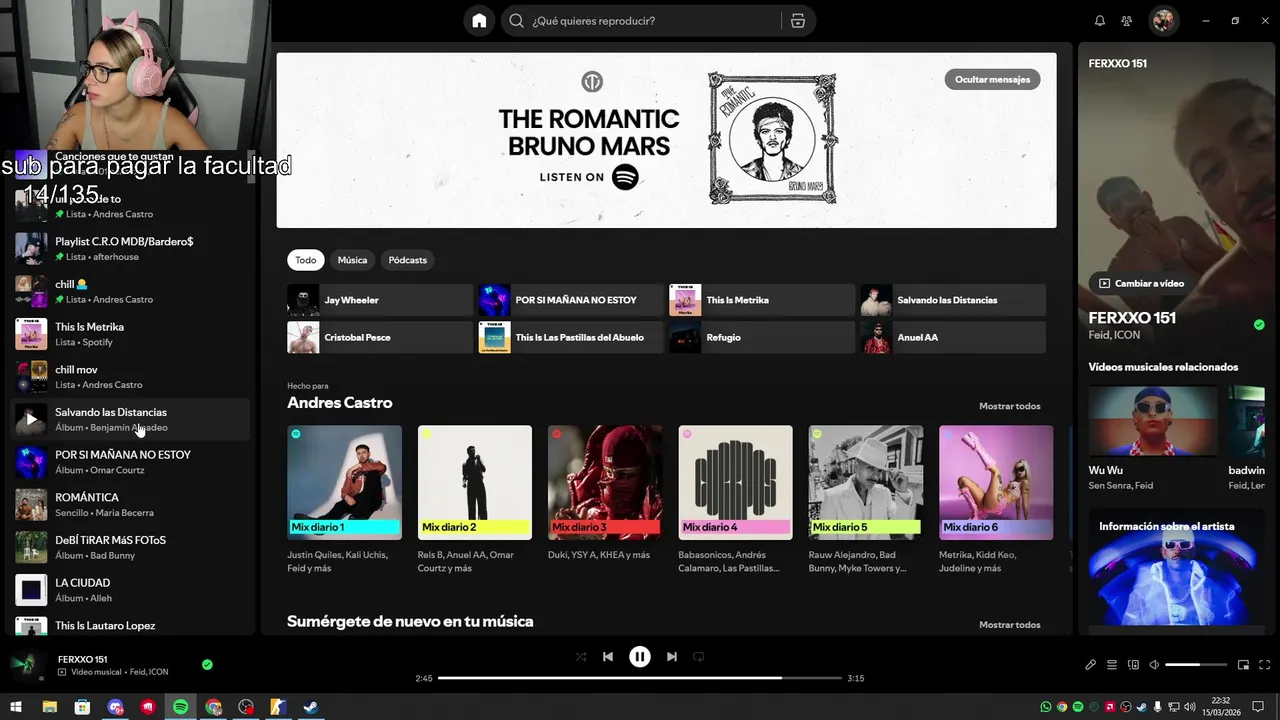Toggle liked checkmark in bottom player bar
This screenshot has height=720, width=1280.
(x=207, y=664)
